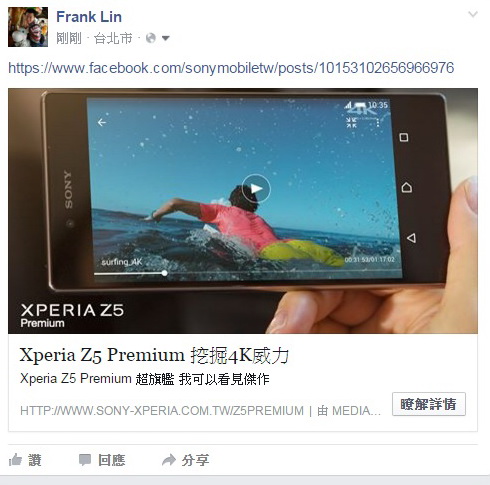Click the comment speech bubble icon
The width and height of the screenshot is (490, 485).
85,460
